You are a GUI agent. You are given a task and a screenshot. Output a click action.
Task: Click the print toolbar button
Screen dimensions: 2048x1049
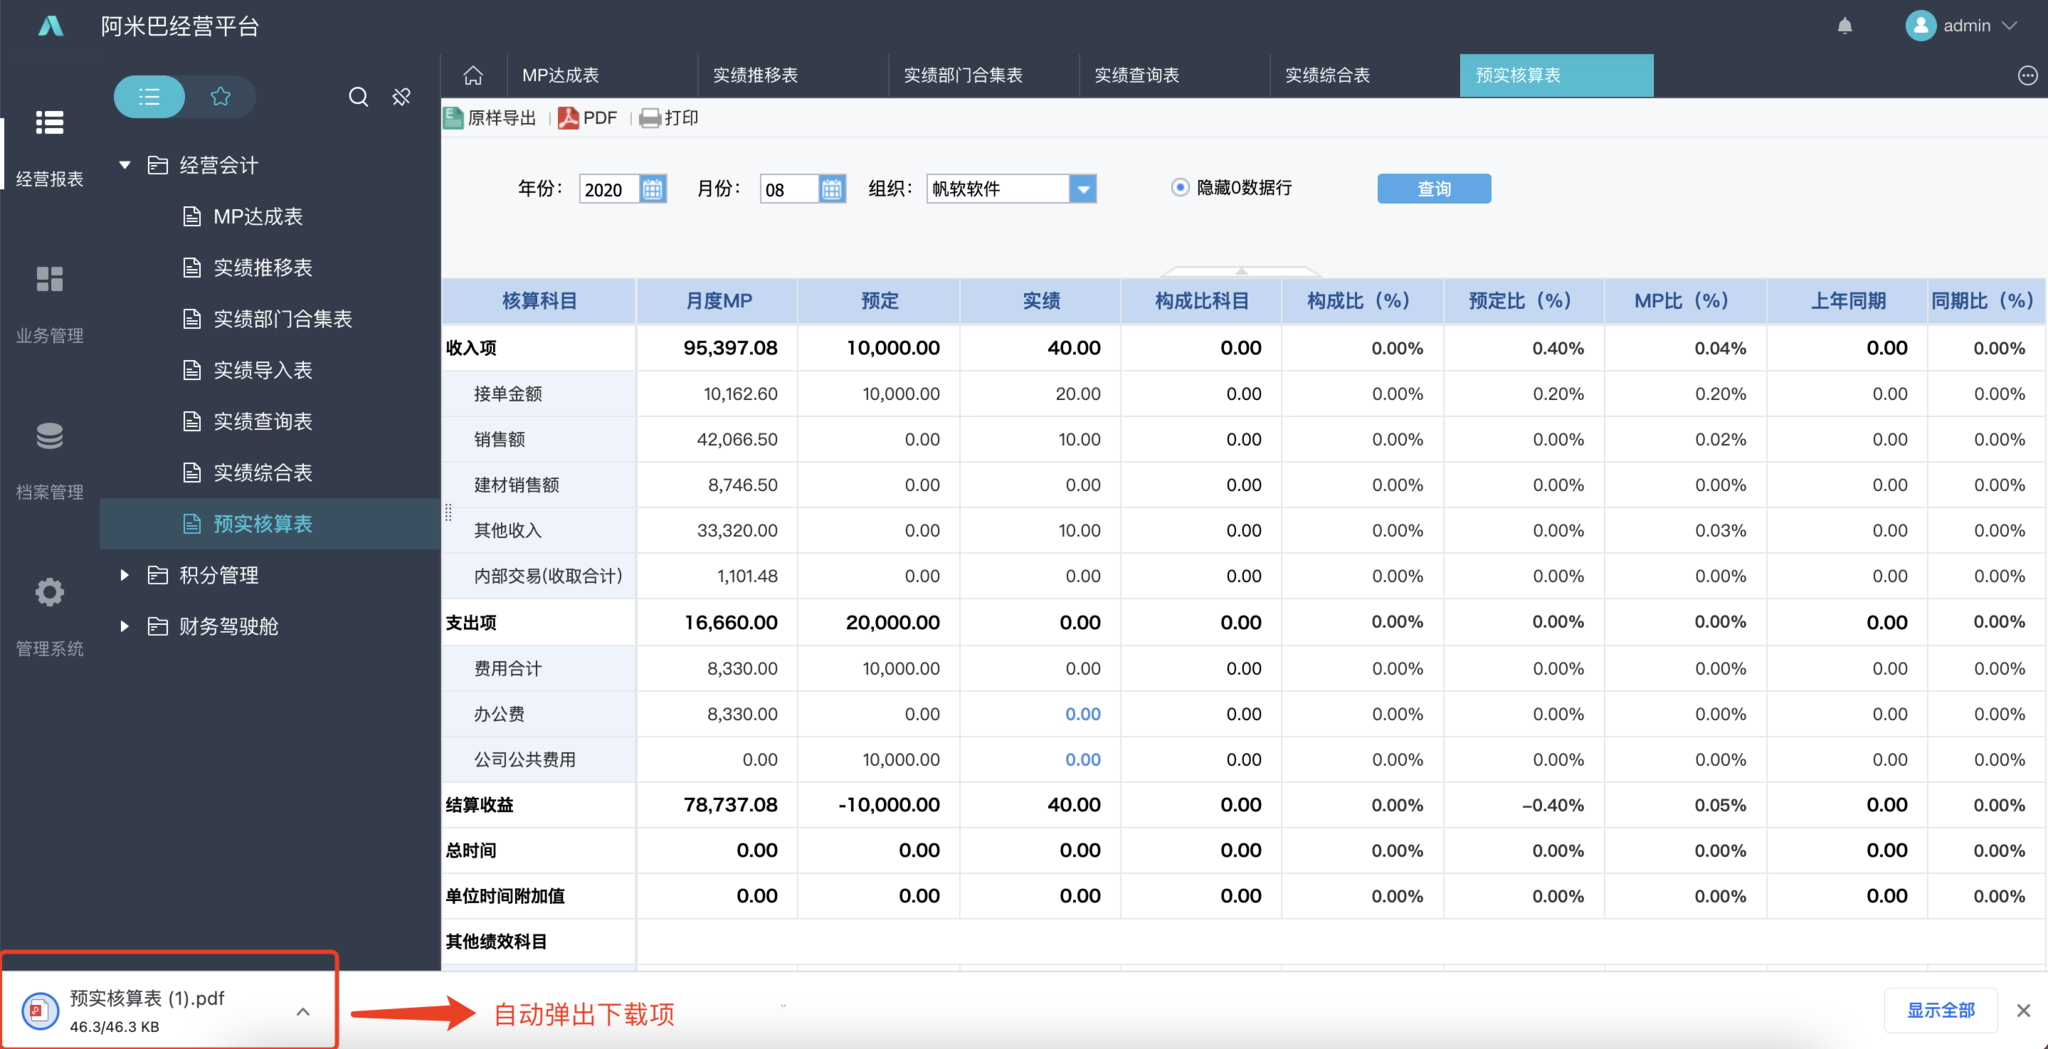(669, 118)
